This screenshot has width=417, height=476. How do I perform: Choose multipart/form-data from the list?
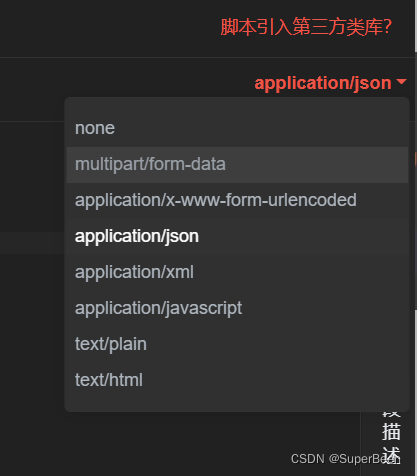click(x=237, y=165)
